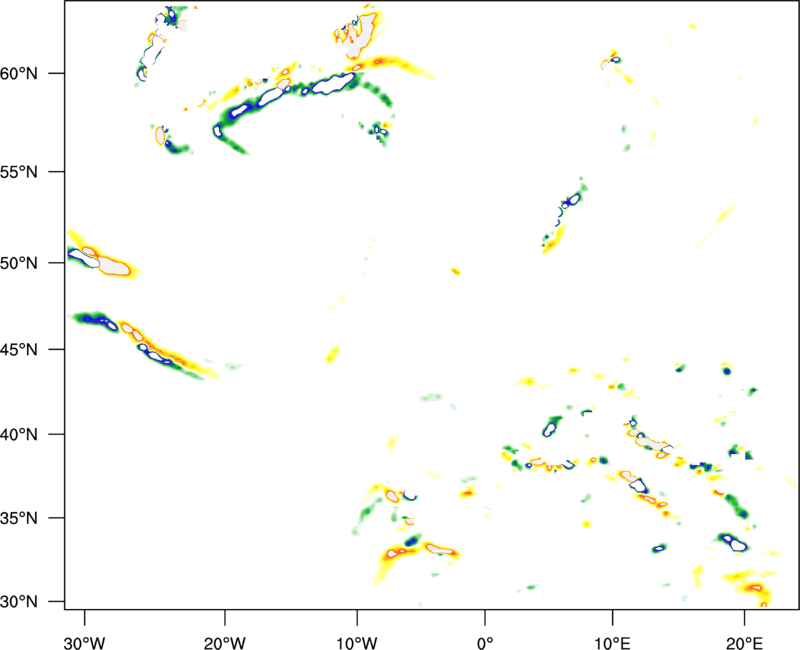The height and width of the screenshot is (650, 800).
Task: Click the 20°E longitude label
Action: [744, 643]
